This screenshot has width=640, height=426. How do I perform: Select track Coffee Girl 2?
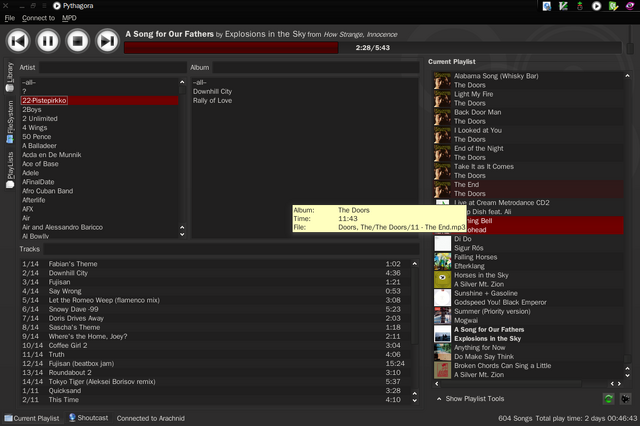coord(216,345)
